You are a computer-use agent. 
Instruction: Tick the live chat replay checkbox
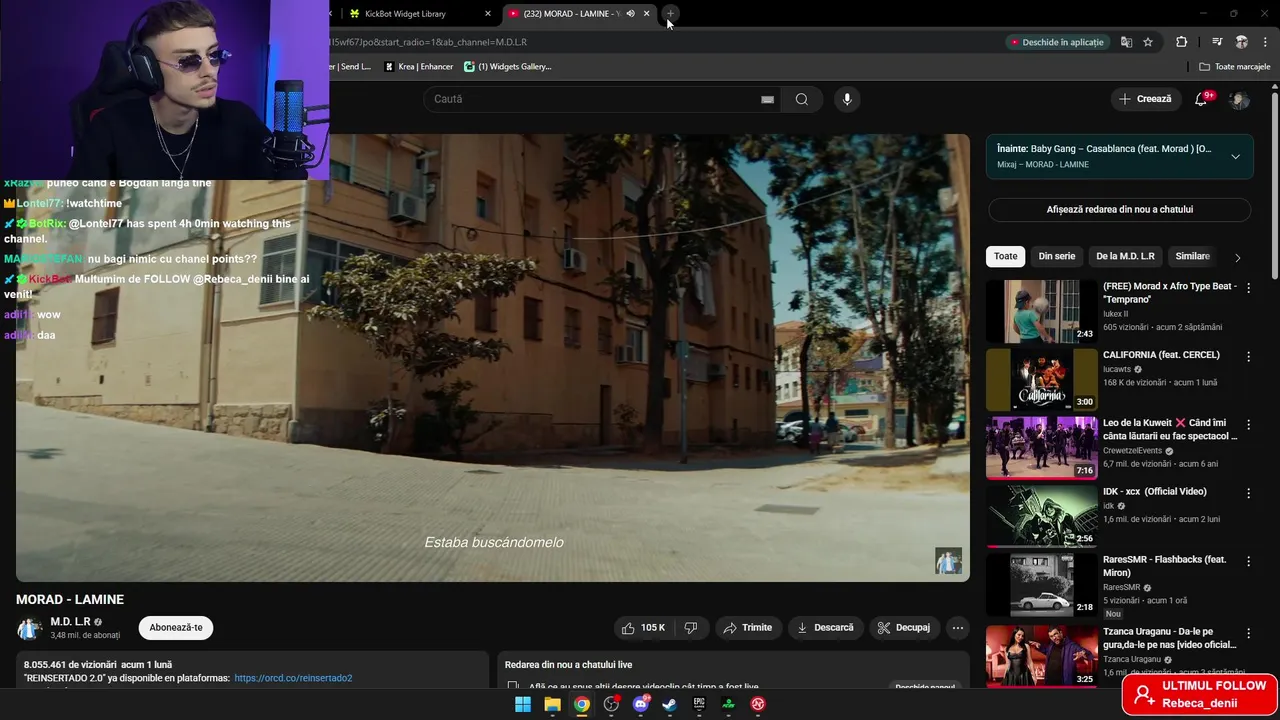[x=513, y=687]
